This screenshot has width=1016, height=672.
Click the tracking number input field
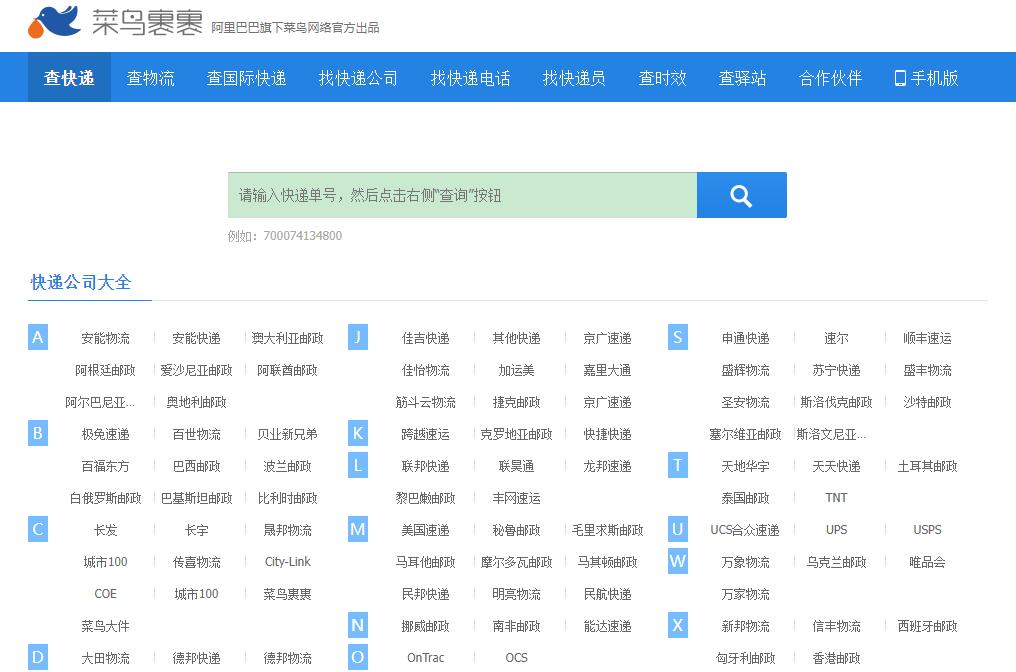tap(460, 194)
